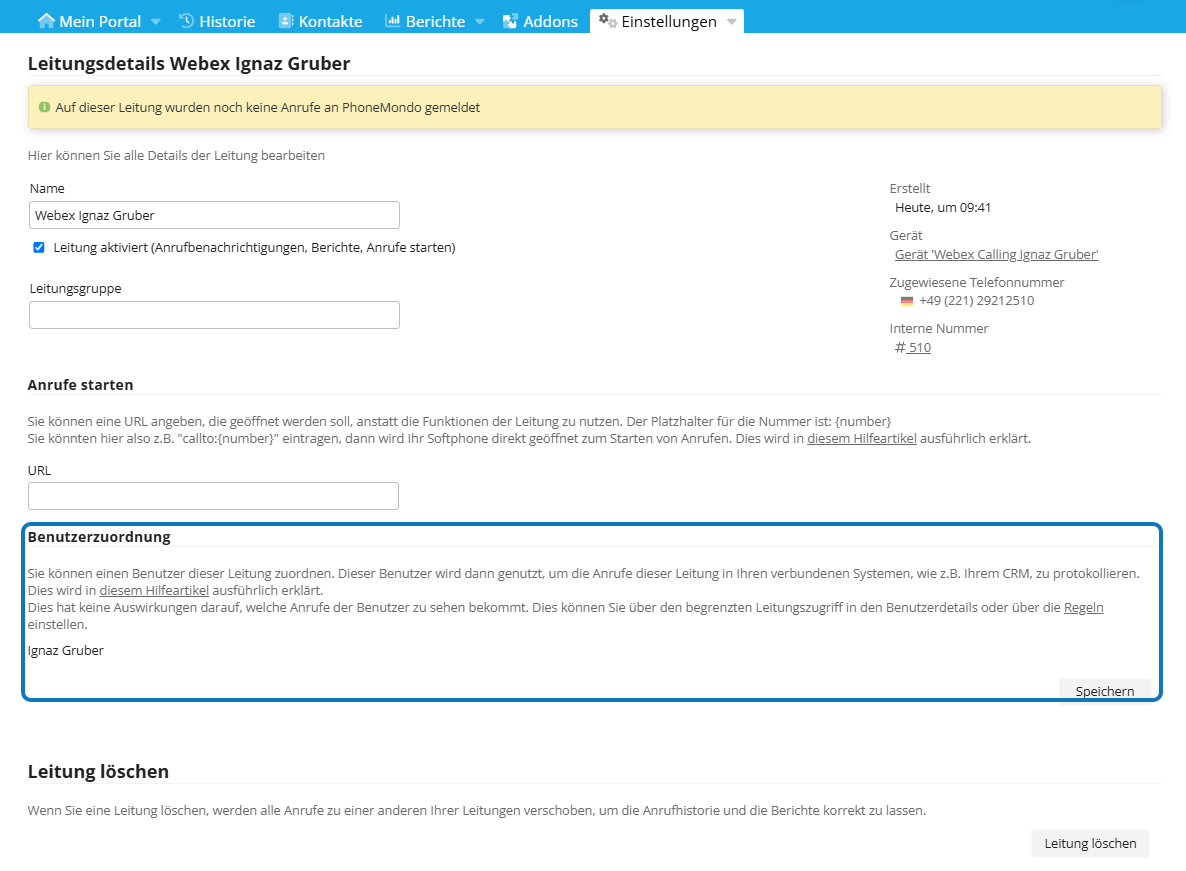Click the Heute, um 09:41 creation time
The image size is (1186, 871).
click(942, 208)
